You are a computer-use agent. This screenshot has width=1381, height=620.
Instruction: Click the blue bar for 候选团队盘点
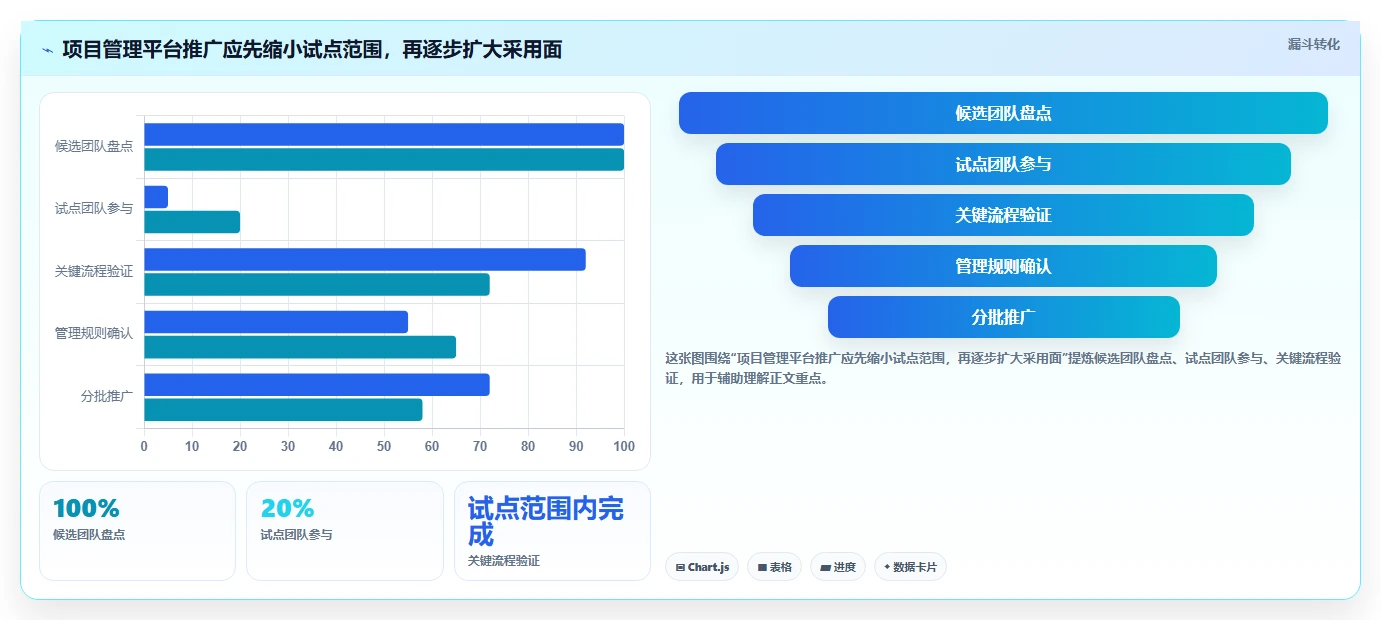pos(384,134)
